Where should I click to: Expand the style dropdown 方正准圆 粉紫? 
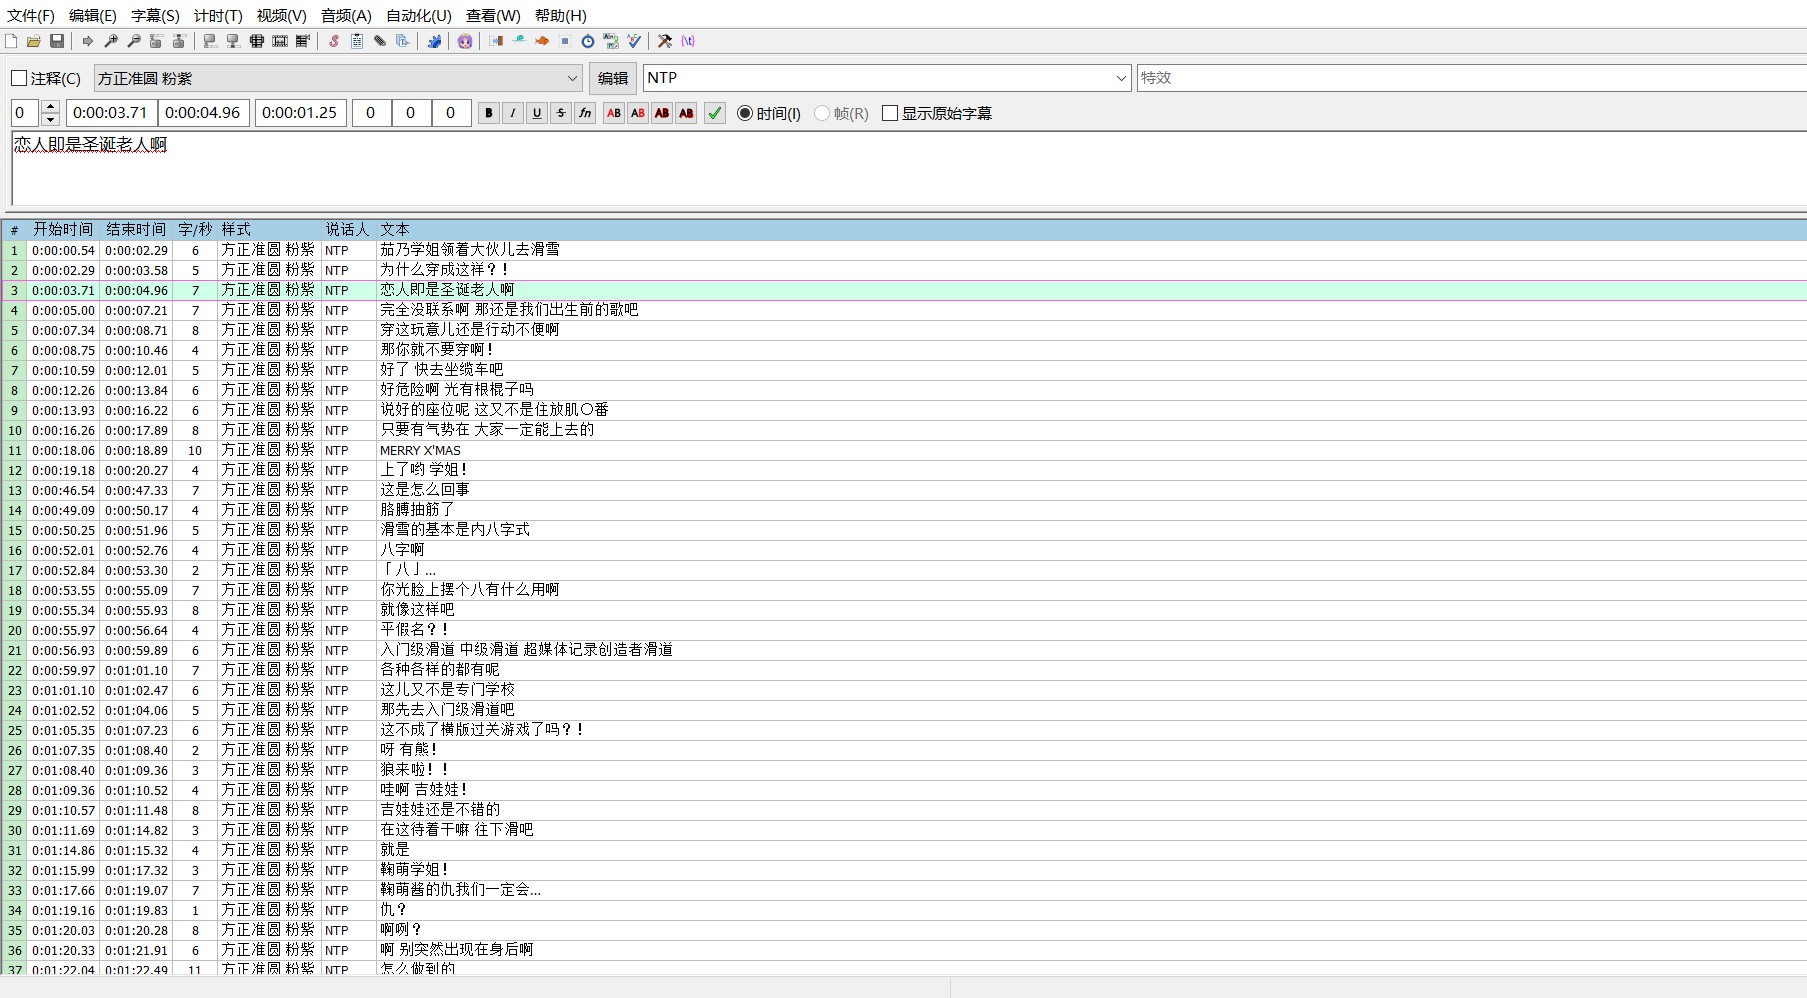pos(572,78)
